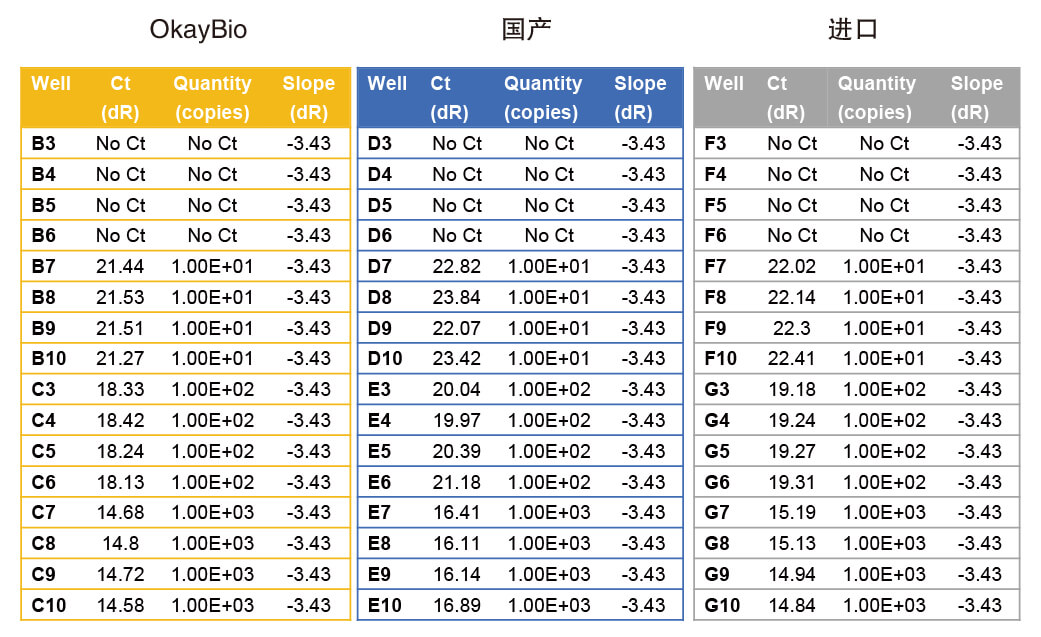
Task: Select well G10 in the gray table
Action: 722,606
